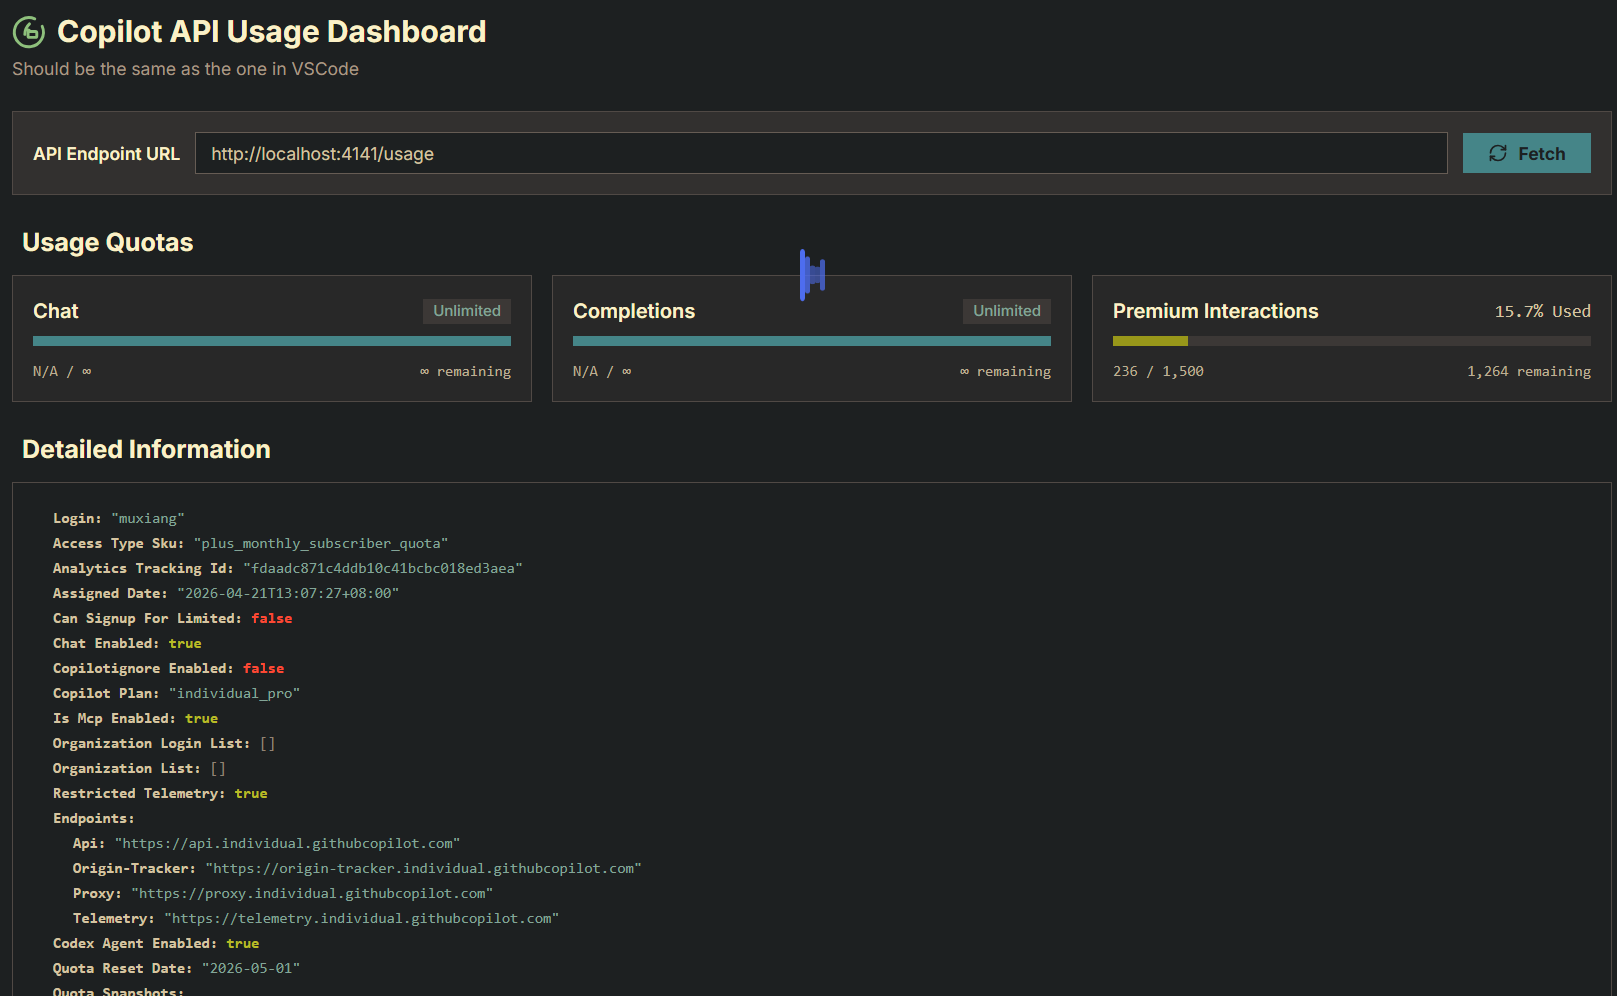Click the '15.7% Used' label
The width and height of the screenshot is (1617, 996).
(x=1542, y=311)
